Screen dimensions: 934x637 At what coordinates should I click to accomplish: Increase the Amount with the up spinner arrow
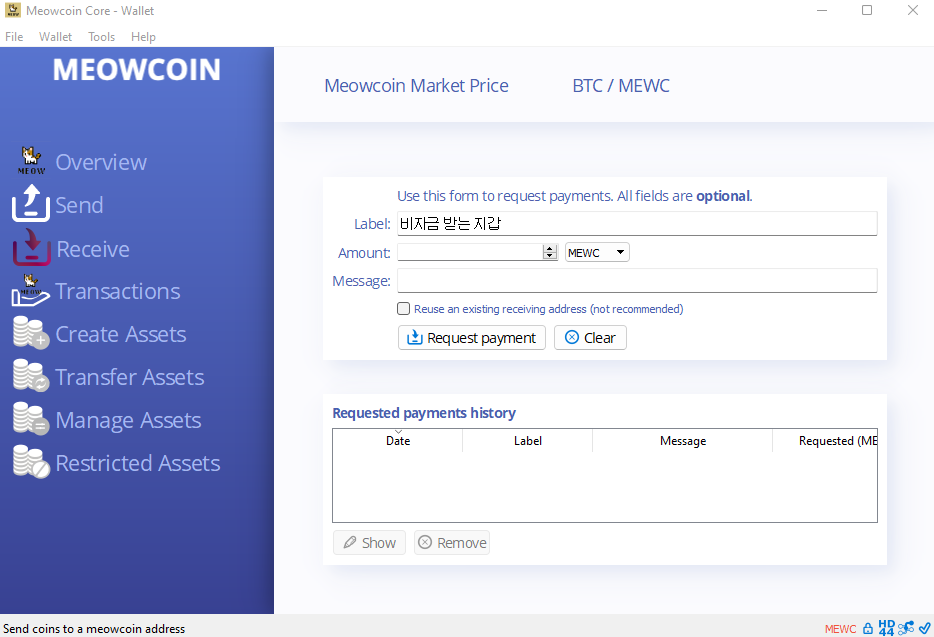tap(549, 248)
